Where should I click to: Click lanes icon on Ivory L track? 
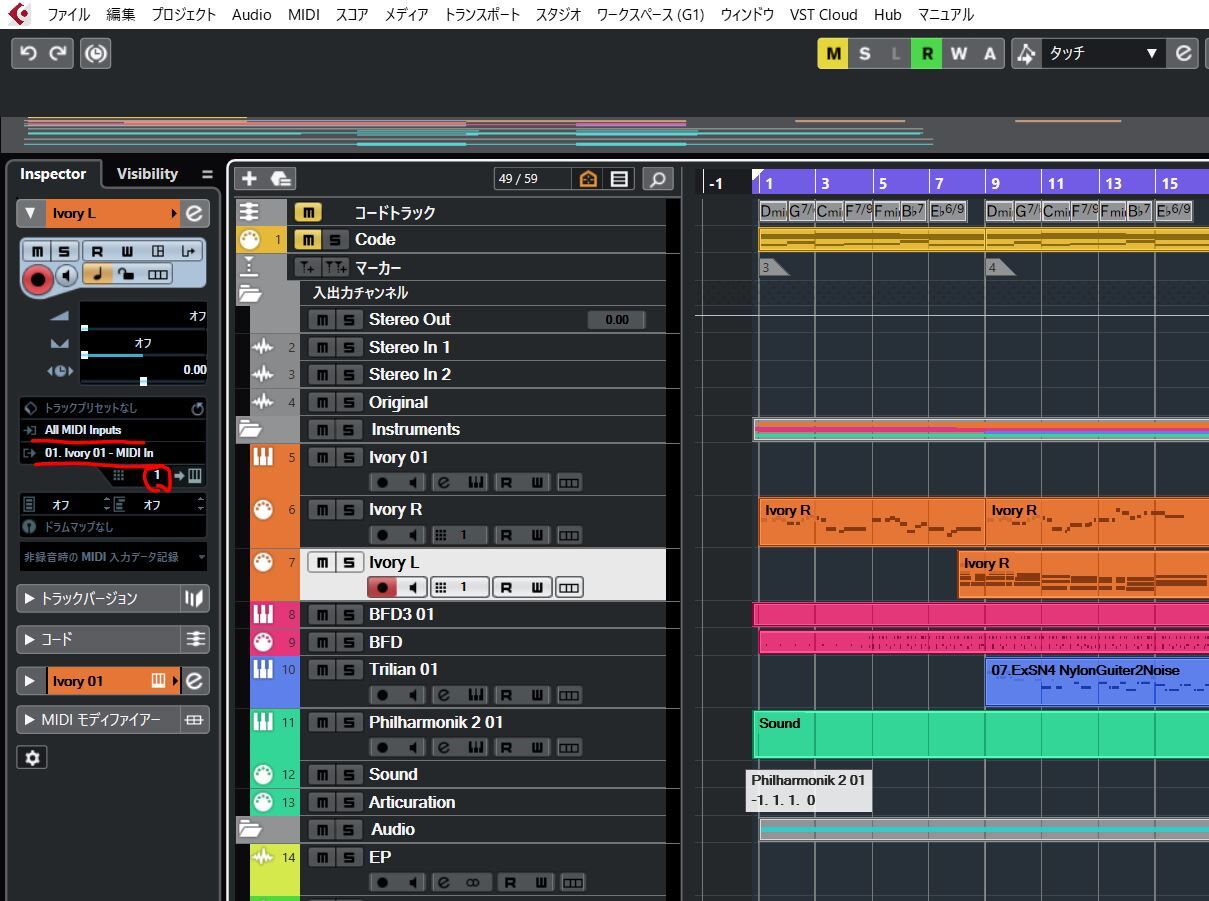(x=569, y=587)
